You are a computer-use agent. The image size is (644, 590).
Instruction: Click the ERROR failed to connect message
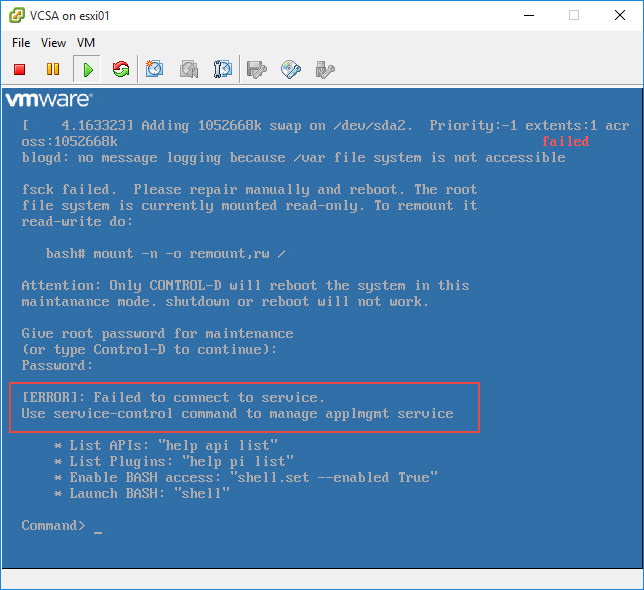[173, 397]
